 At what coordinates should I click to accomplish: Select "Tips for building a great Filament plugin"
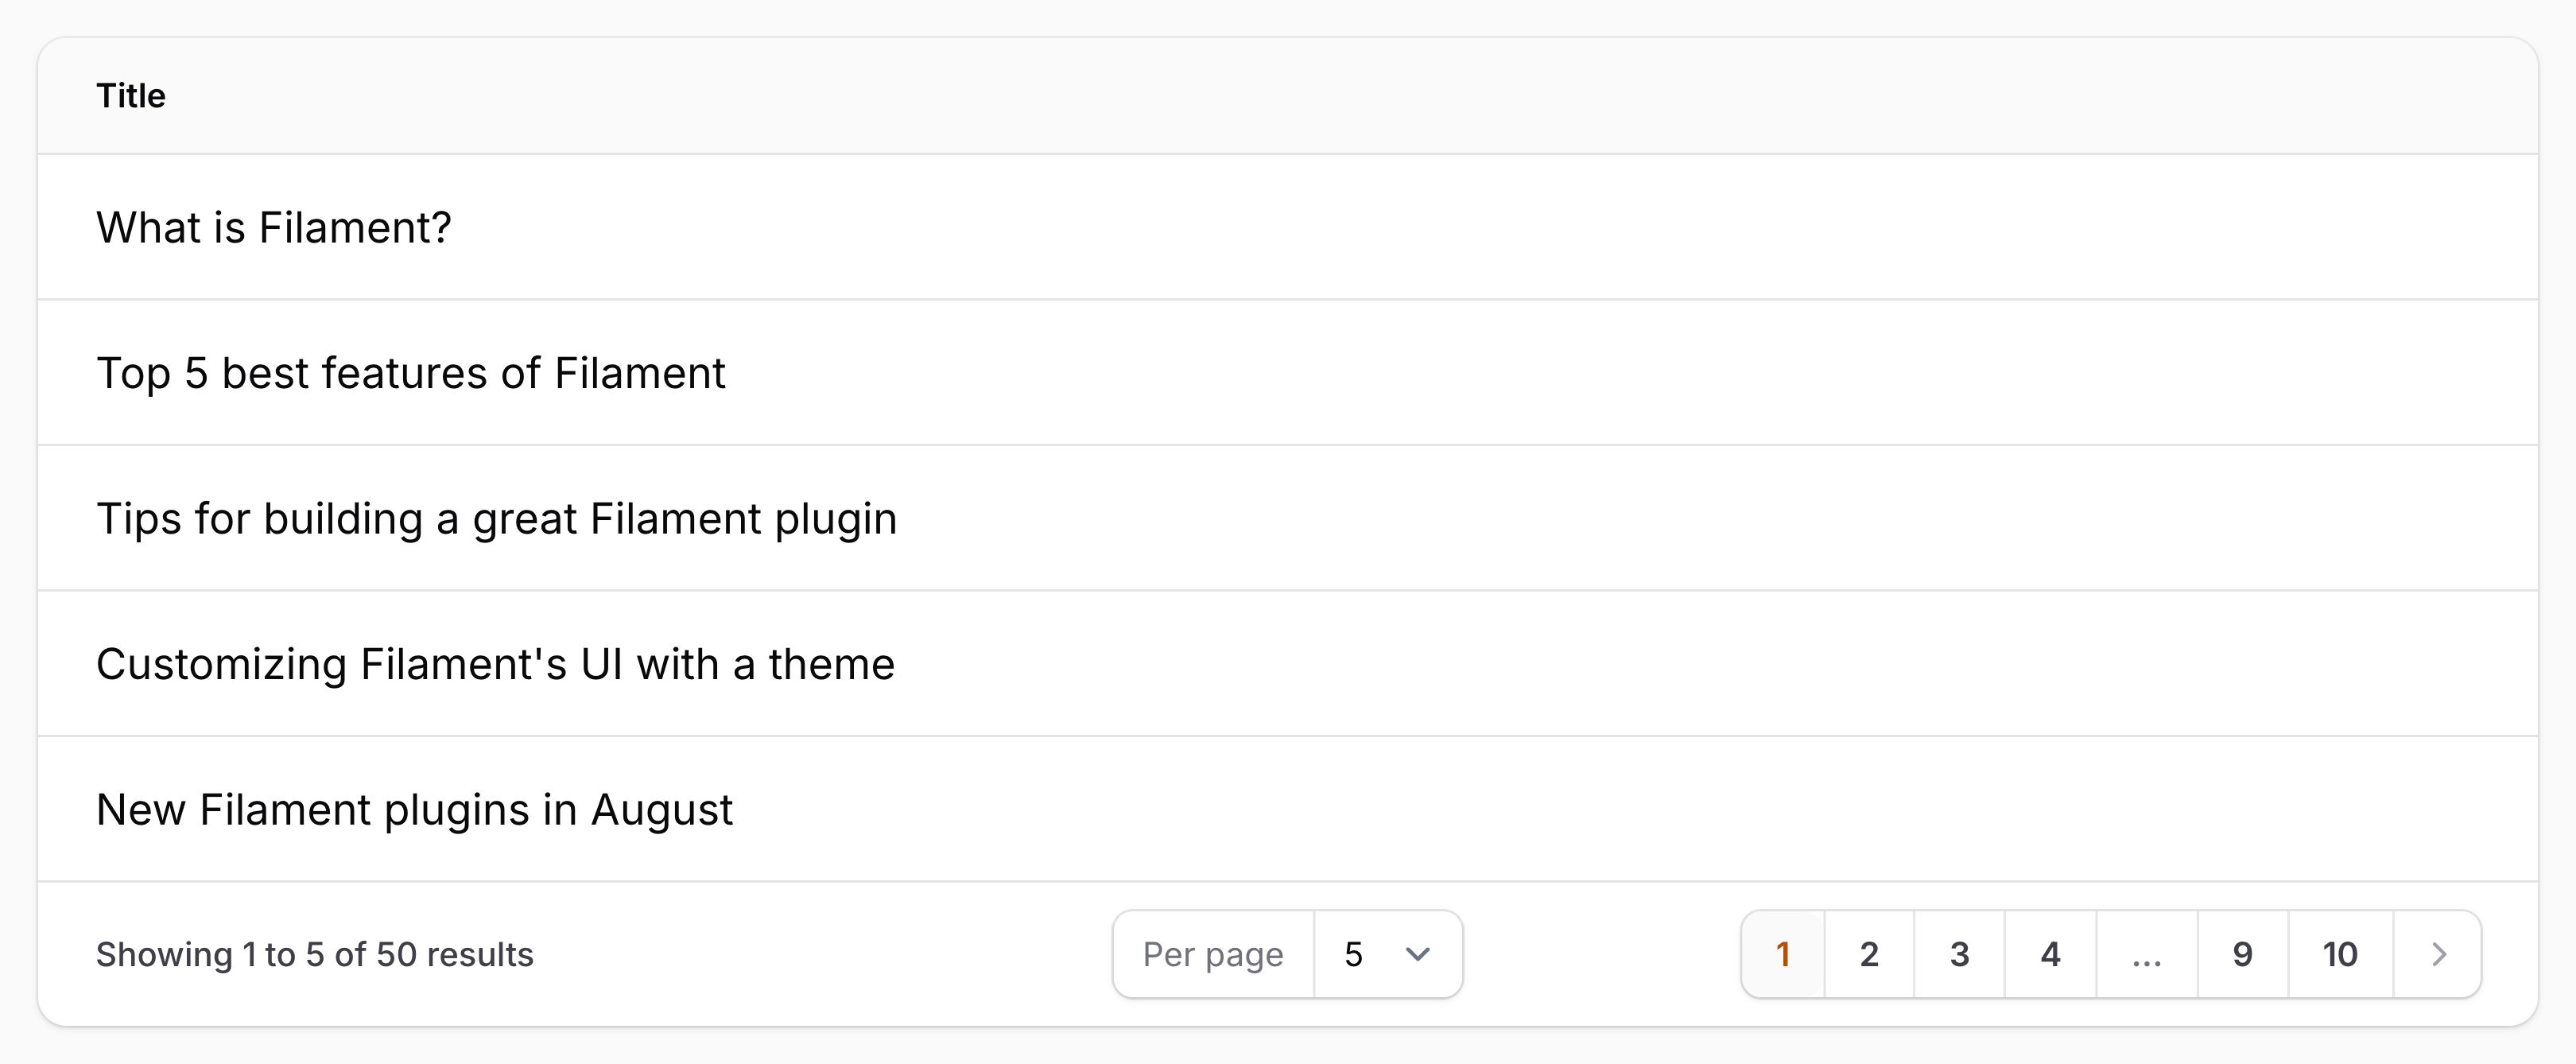pyautogui.click(x=496, y=519)
